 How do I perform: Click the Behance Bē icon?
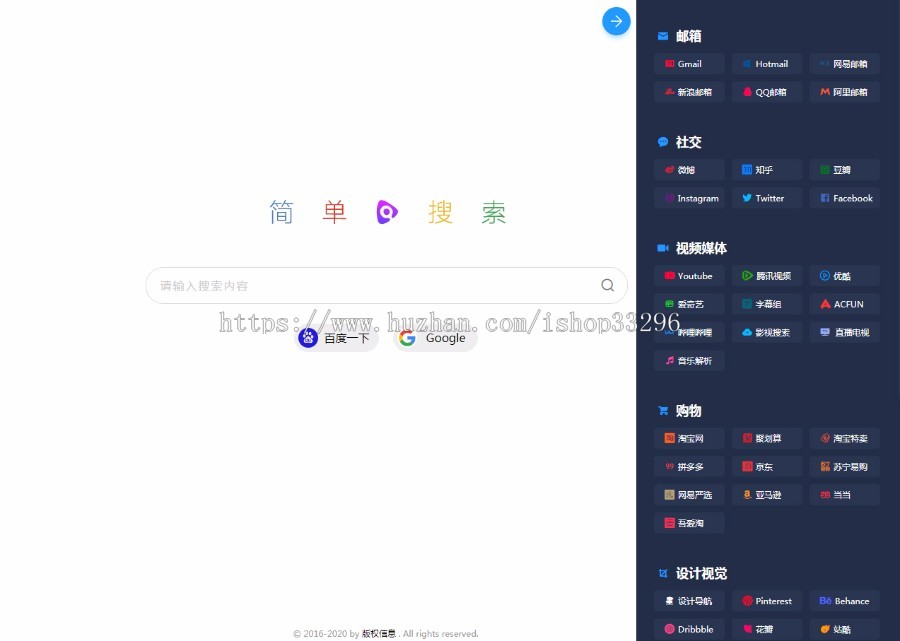[x=823, y=601]
